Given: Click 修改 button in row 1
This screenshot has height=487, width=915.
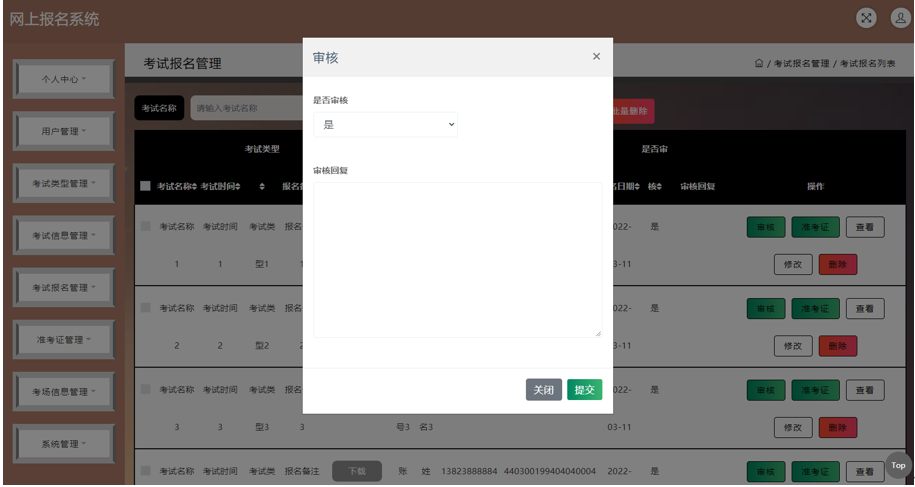Looking at the screenshot, I should click(x=793, y=264).
